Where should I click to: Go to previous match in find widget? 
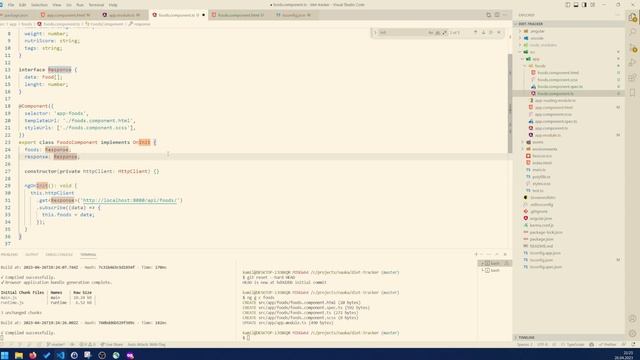pos(476,32)
